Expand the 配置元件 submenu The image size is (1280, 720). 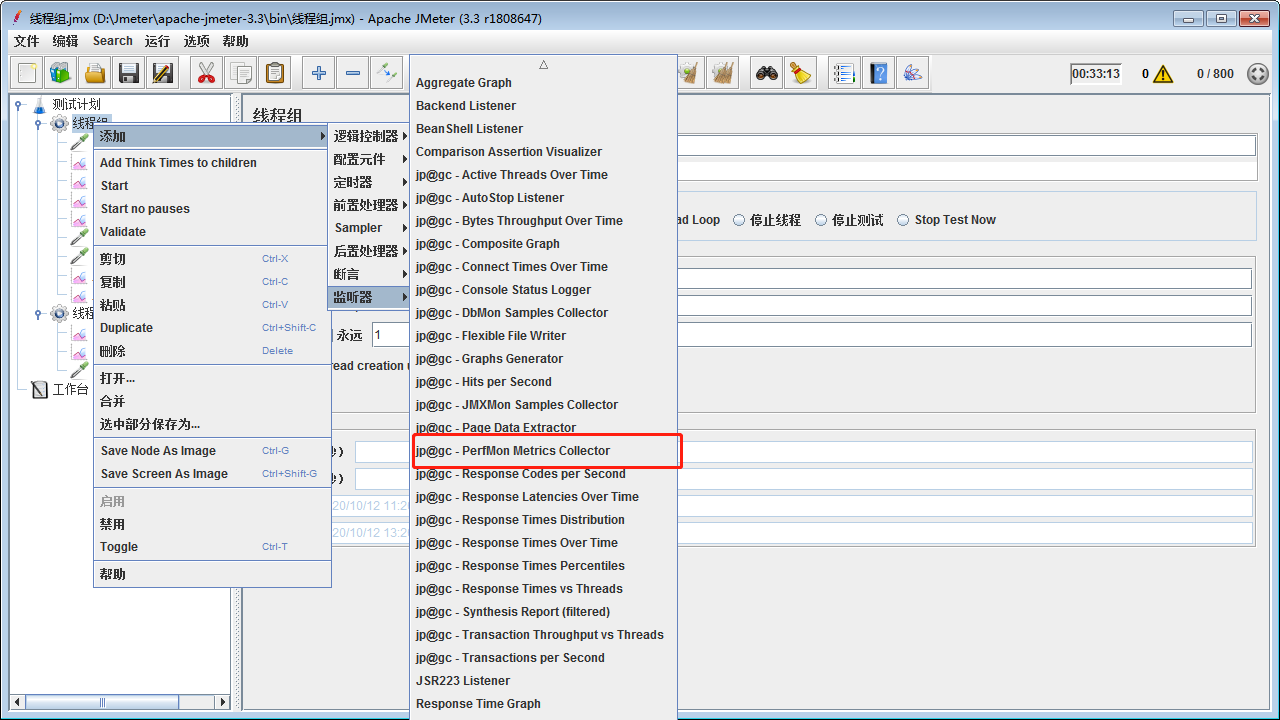point(370,159)
